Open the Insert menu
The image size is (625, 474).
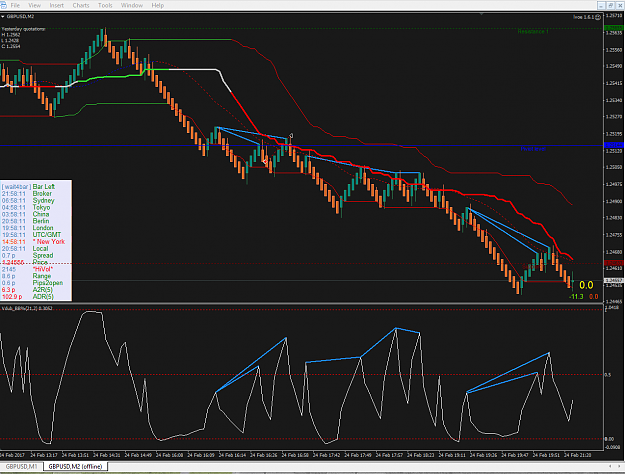pos(57,5)
